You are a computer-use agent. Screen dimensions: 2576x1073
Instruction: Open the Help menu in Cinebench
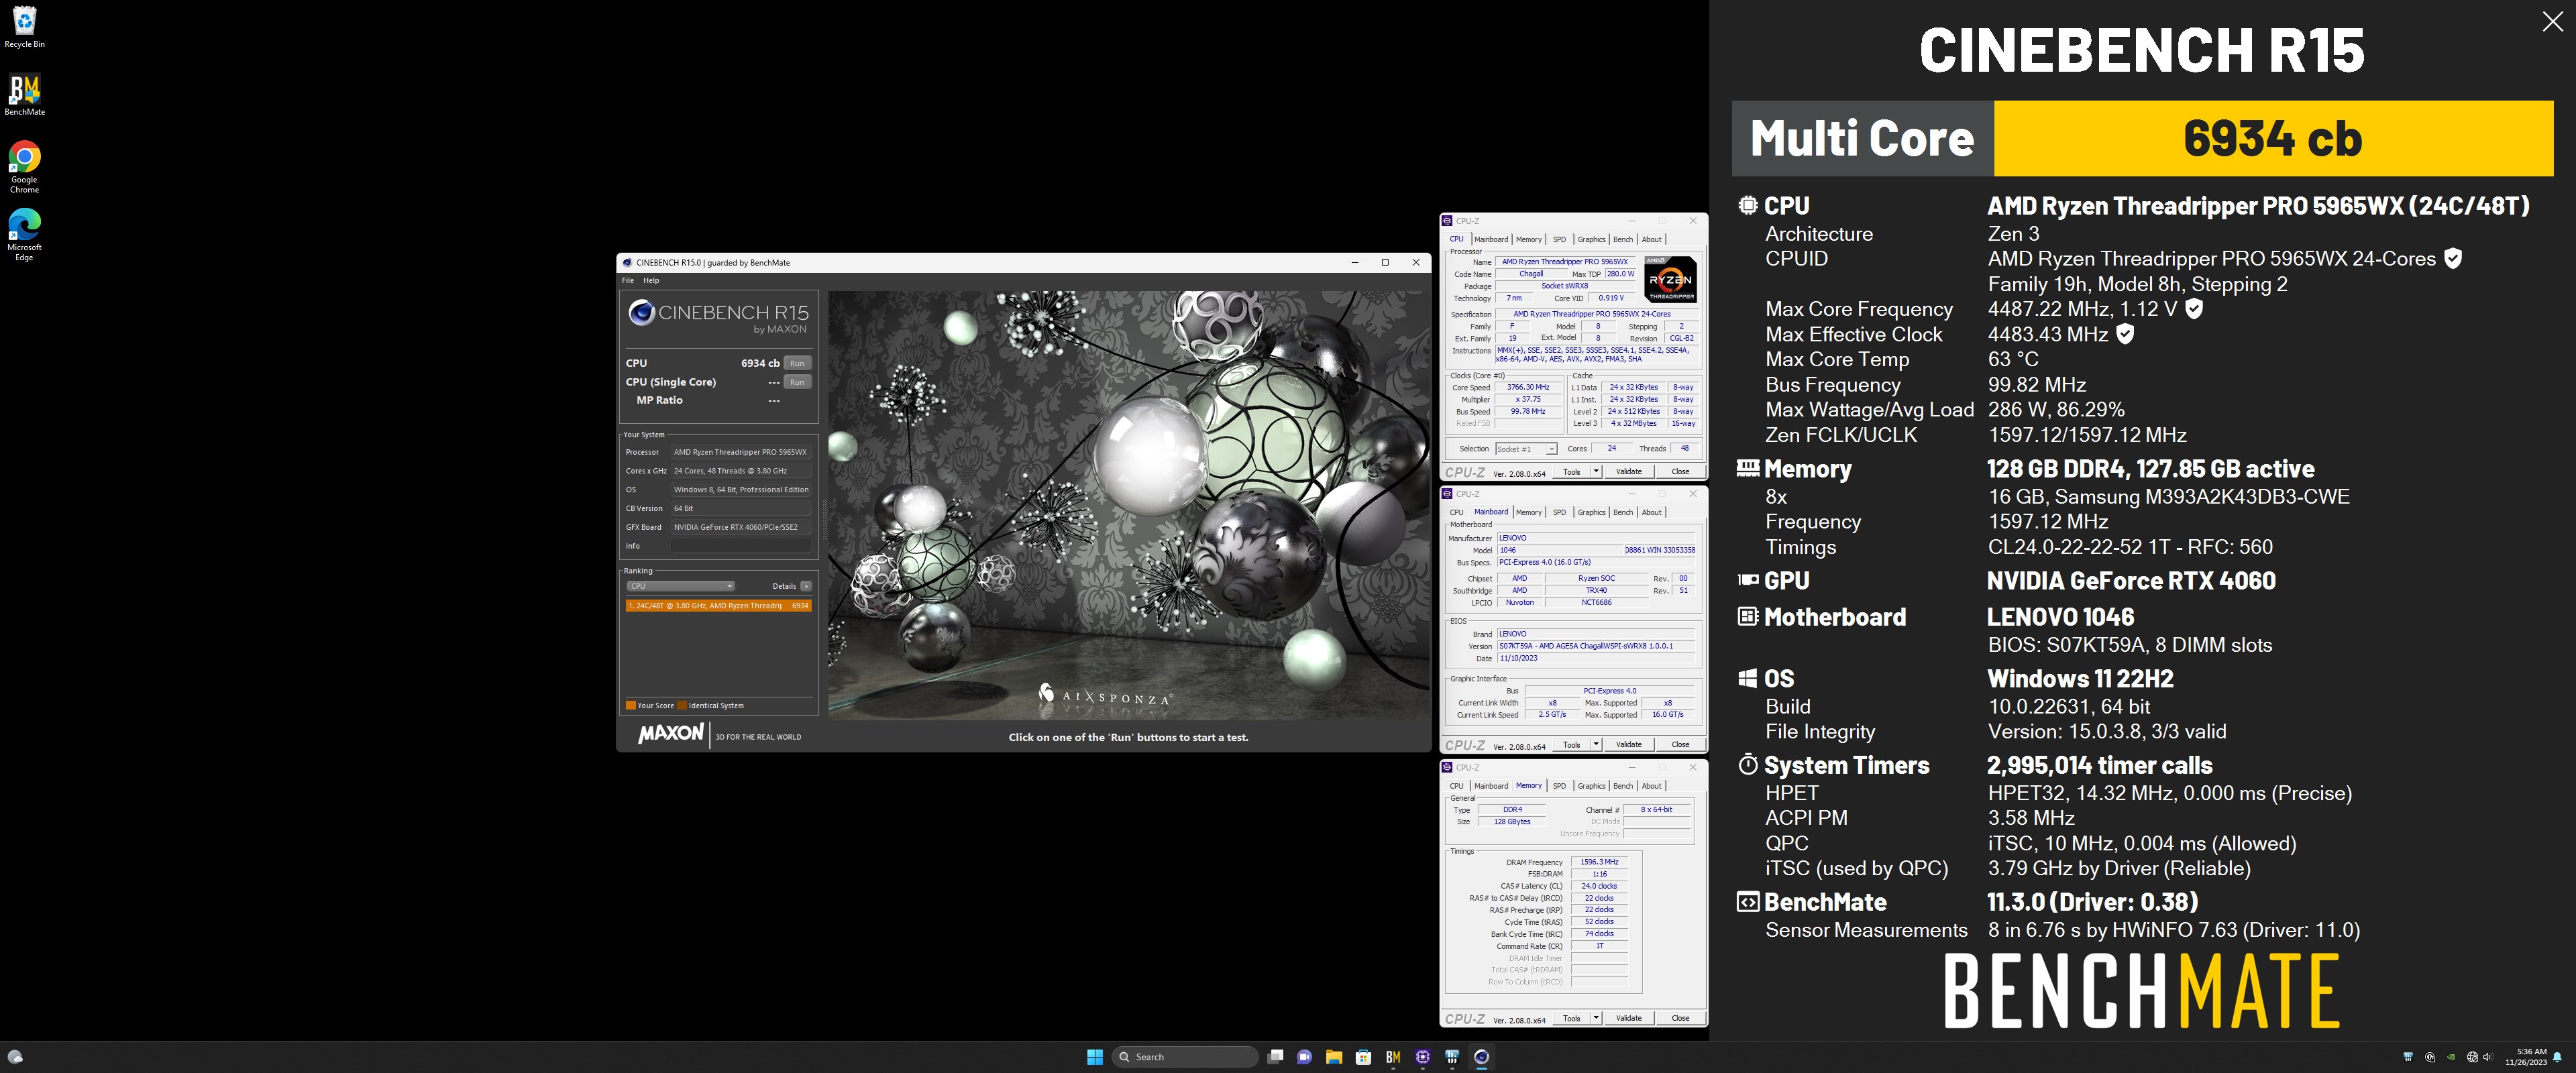tap(651, 280)
